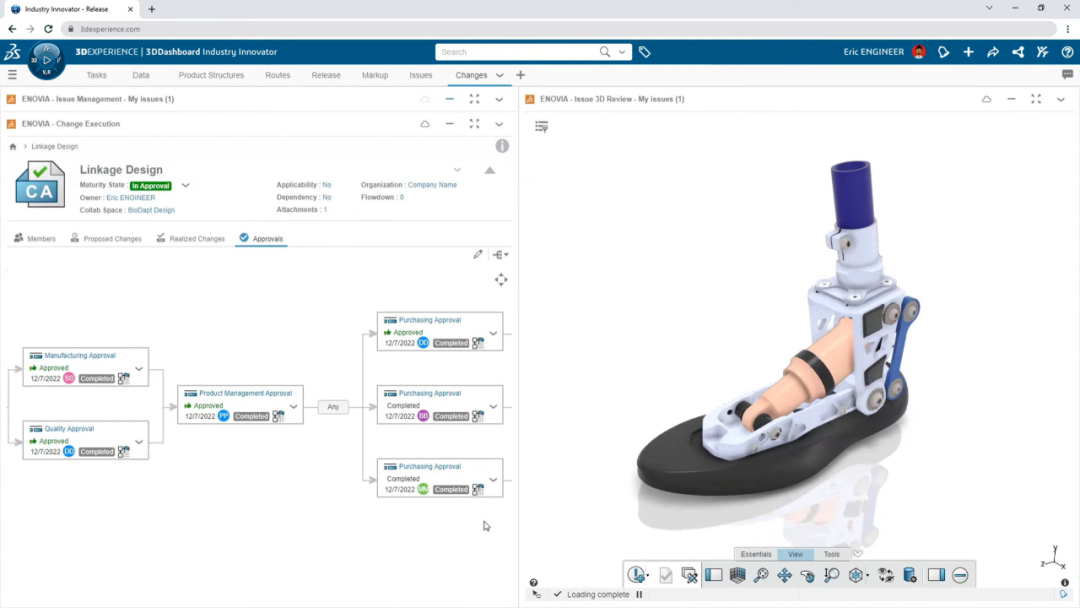1080x608 pixels.
Task: Expand the Maturity State dropdown arrow
Action: (185, 185)
